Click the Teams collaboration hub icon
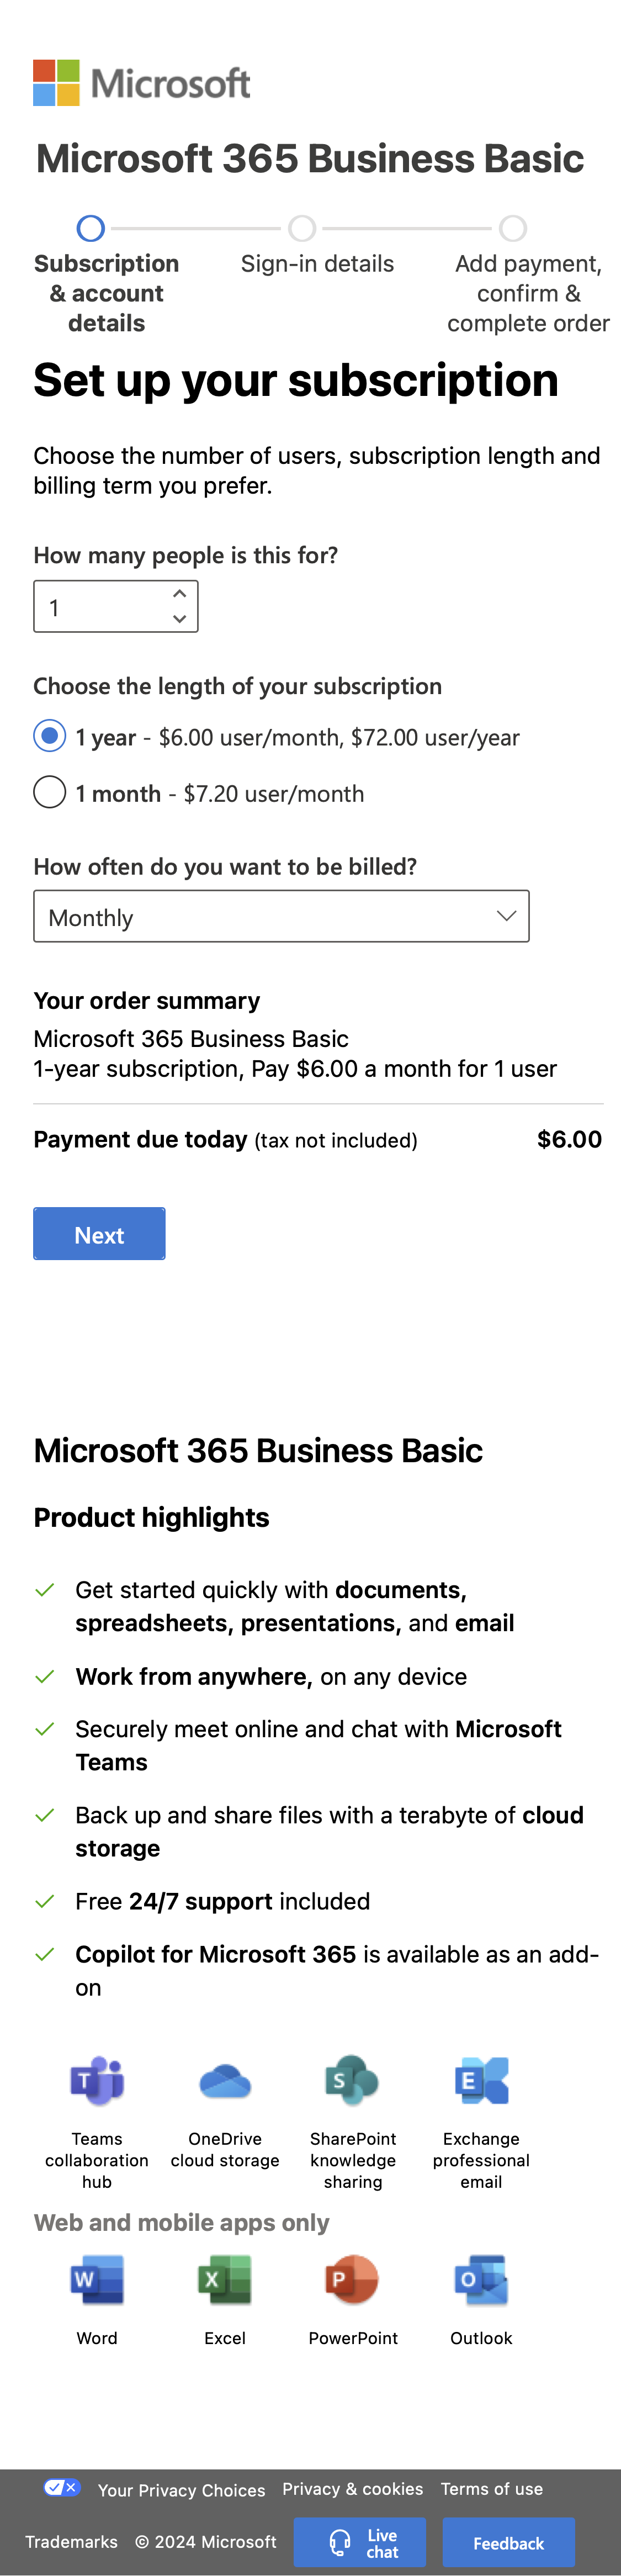This screenshot has width=621, height=2576. (x=96, y=2081)
